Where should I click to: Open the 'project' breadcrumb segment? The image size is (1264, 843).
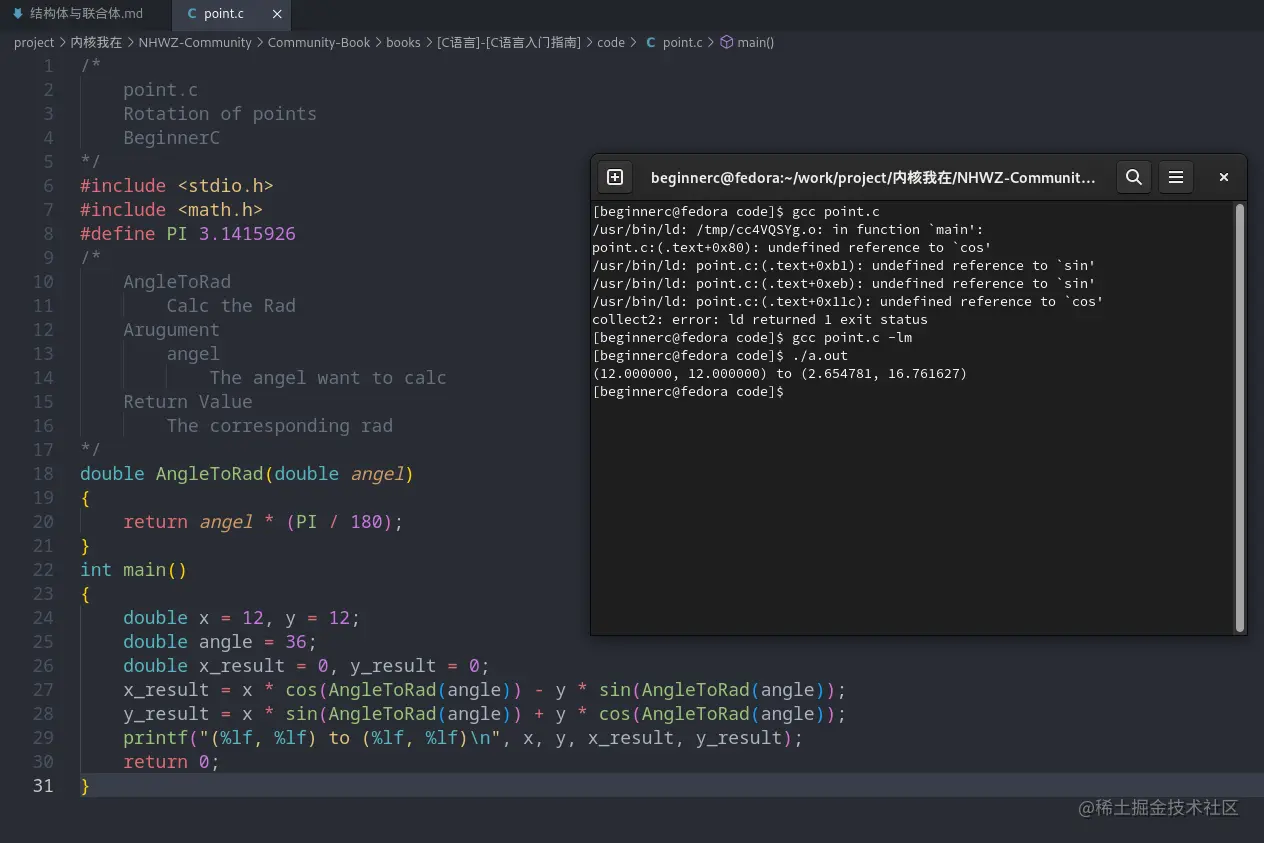(34, 42)
